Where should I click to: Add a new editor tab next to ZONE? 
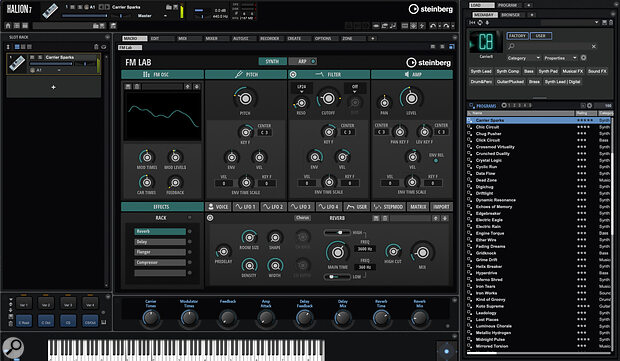(x=372, y=38)
